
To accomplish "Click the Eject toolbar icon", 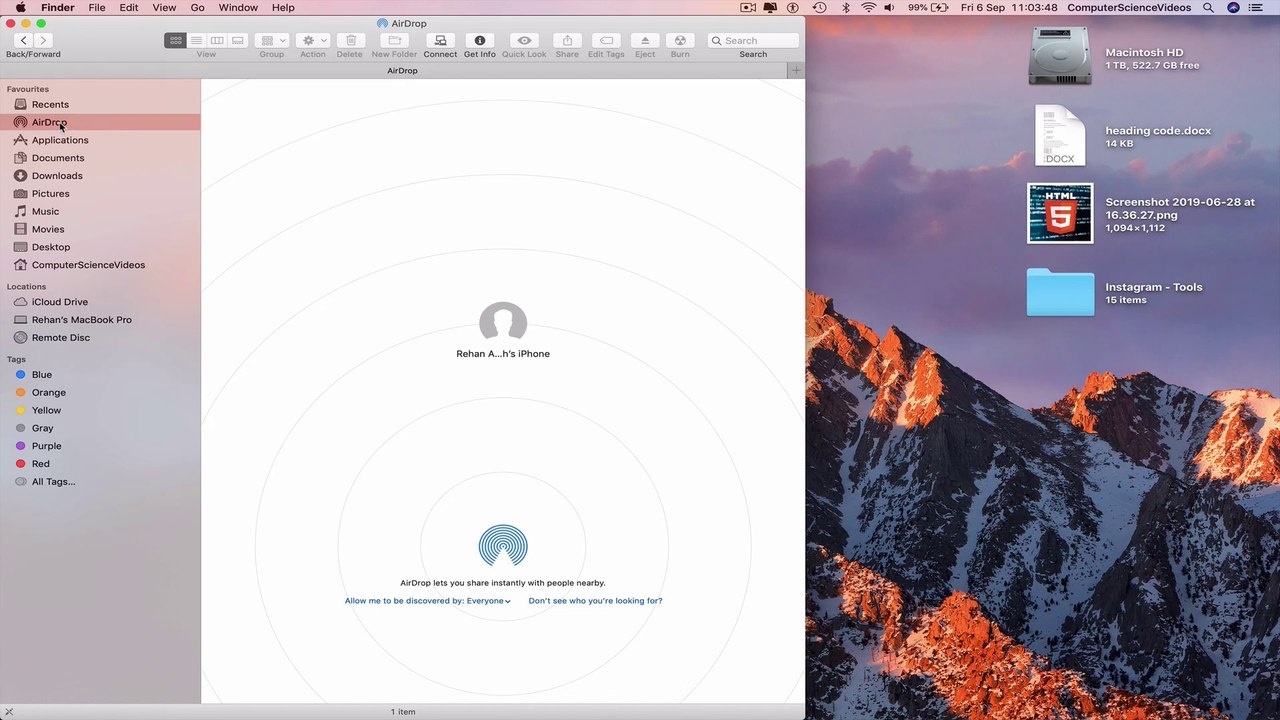I will coord(645,40).
